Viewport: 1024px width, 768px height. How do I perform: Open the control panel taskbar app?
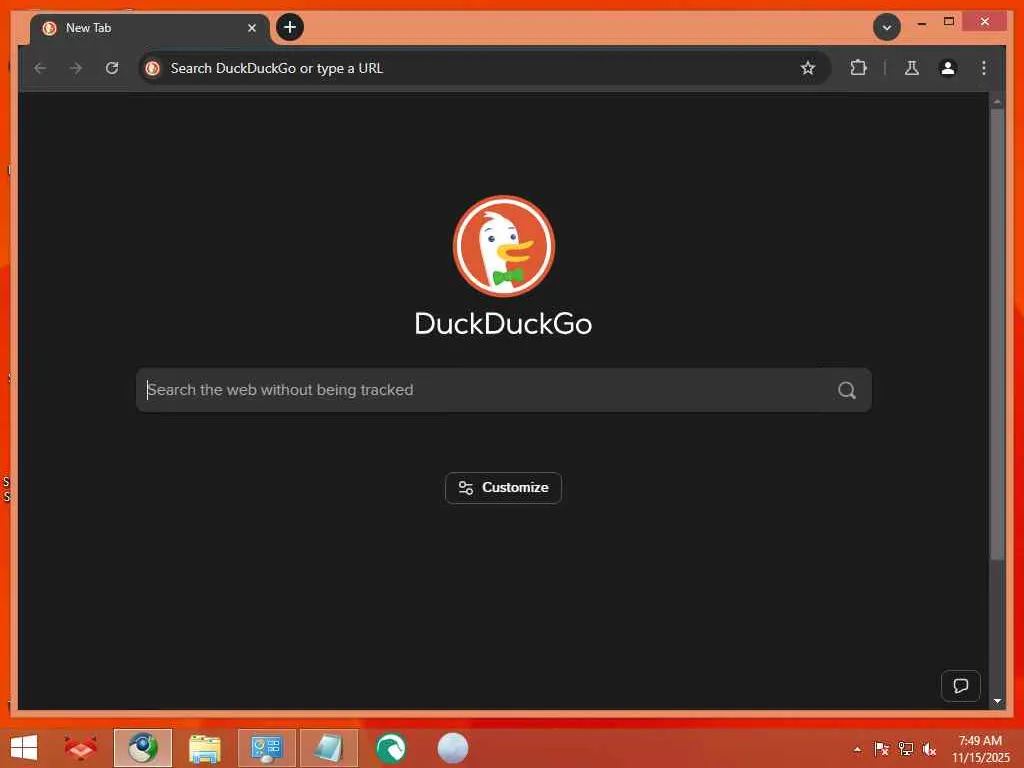266,748
